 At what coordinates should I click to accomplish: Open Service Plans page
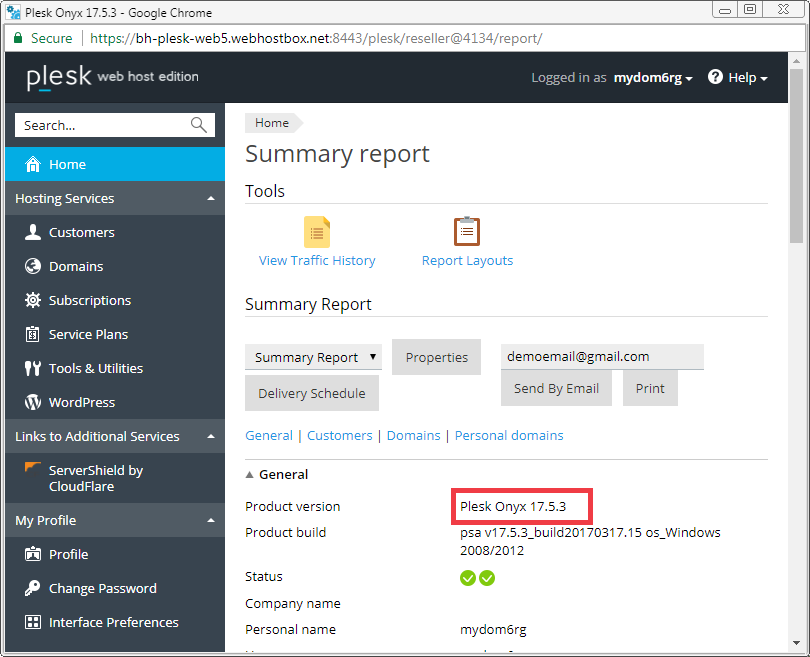115,334
